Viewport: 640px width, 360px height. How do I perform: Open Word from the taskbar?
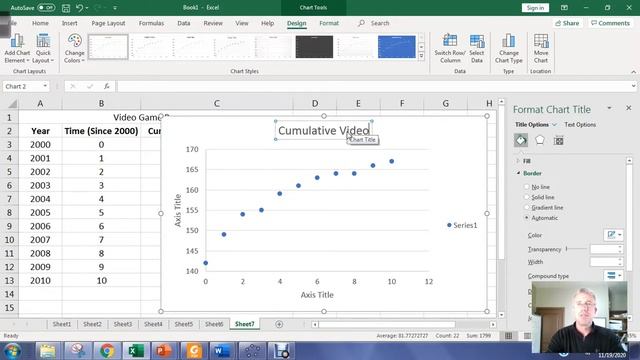click(x=222, y=351)
